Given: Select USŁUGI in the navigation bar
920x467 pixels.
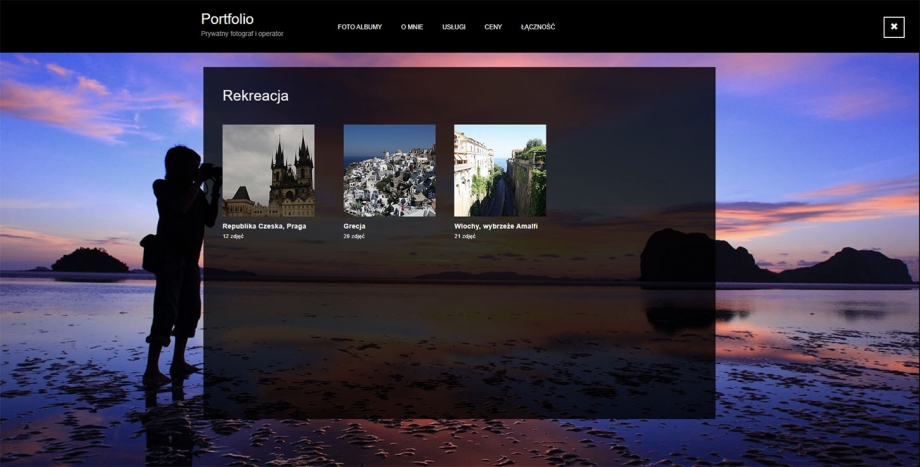Looking at the screenshot, I should tap(453, 27).
